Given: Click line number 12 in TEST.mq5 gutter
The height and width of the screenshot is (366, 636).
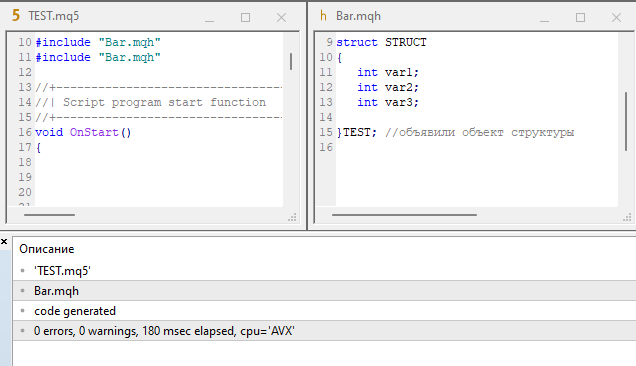Looking at the screenshot, I should point(25,72).
